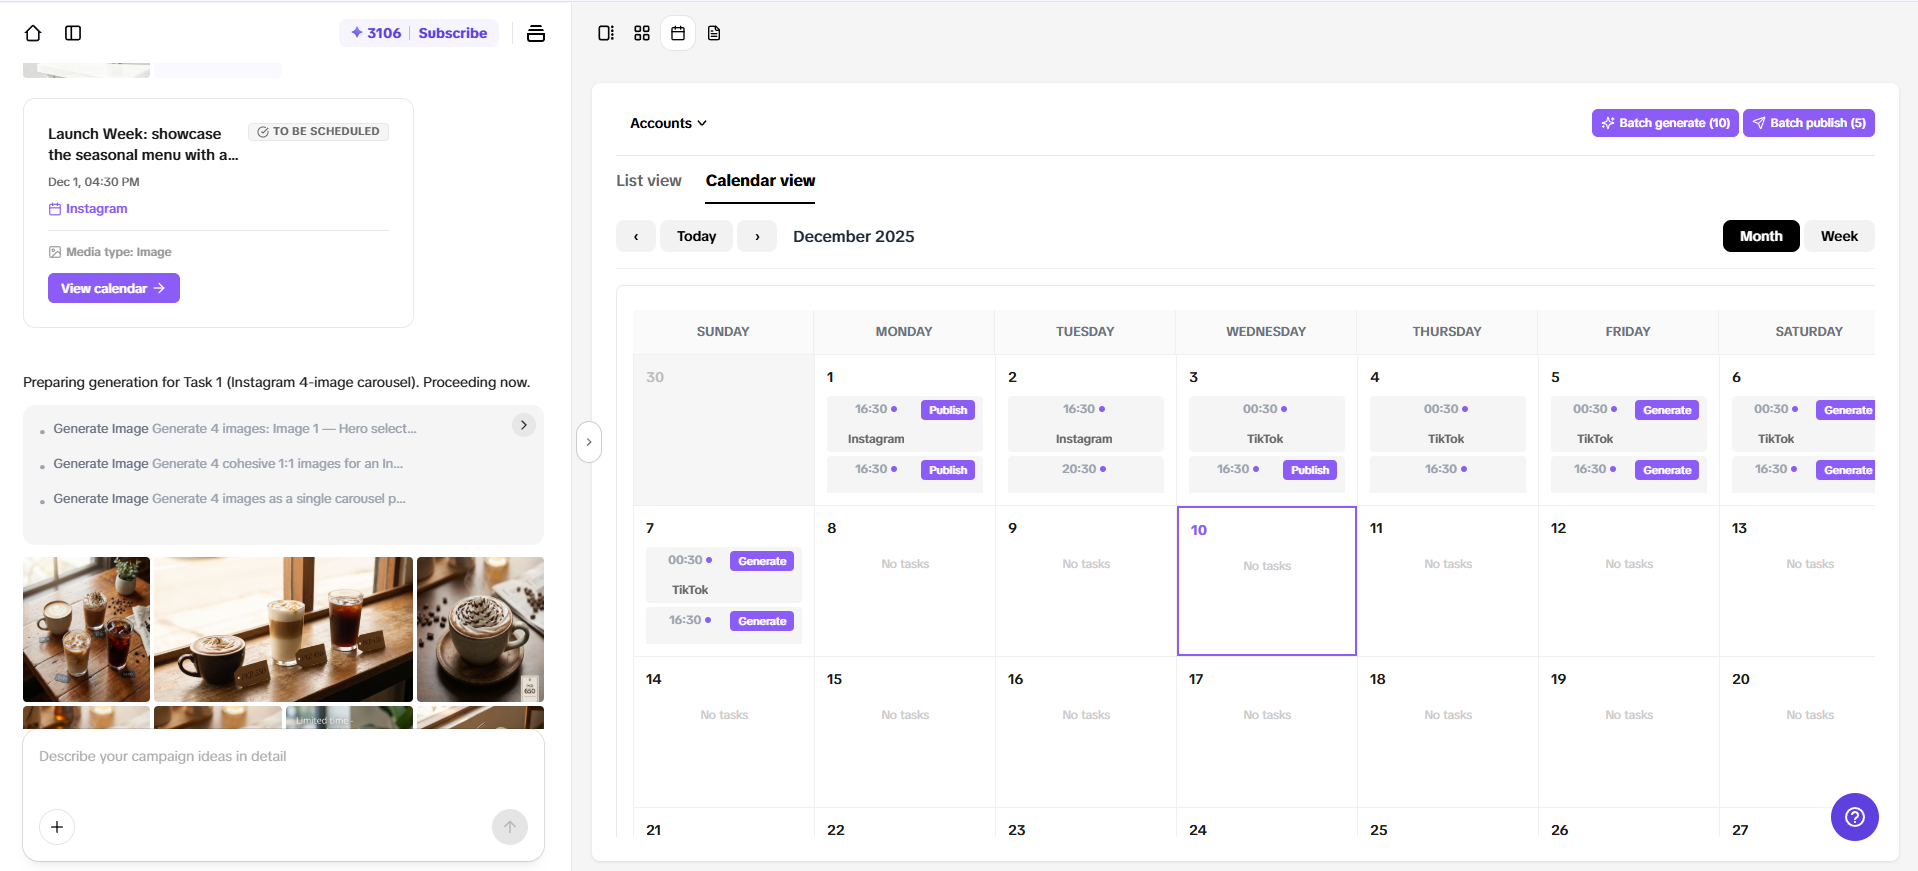Generate the Dec 7 00:30 TikTok task
The image size is (1918, 871).
coord(762,561)
